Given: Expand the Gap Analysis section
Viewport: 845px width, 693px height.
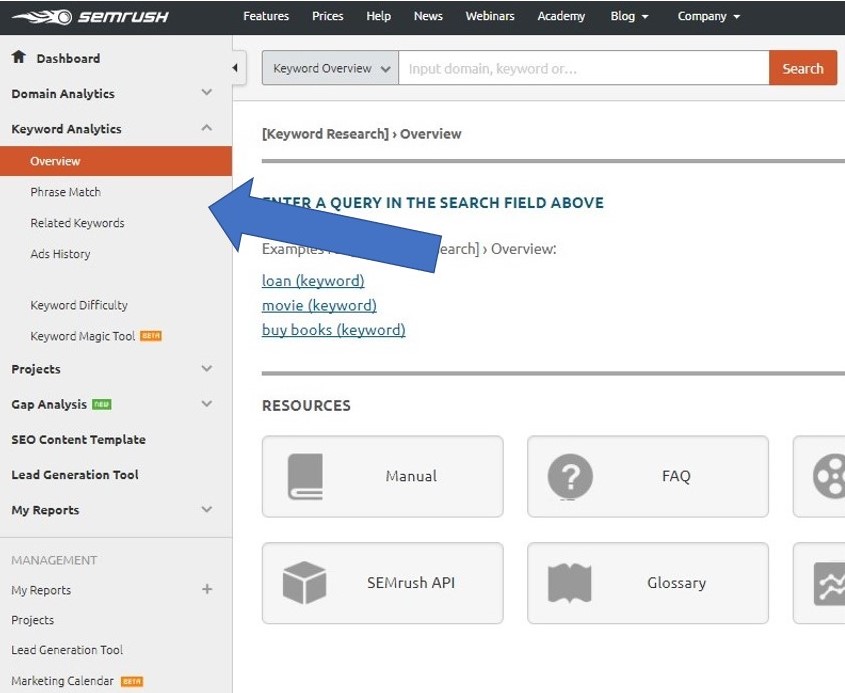Looking at the screenshot, I should 206,404.
